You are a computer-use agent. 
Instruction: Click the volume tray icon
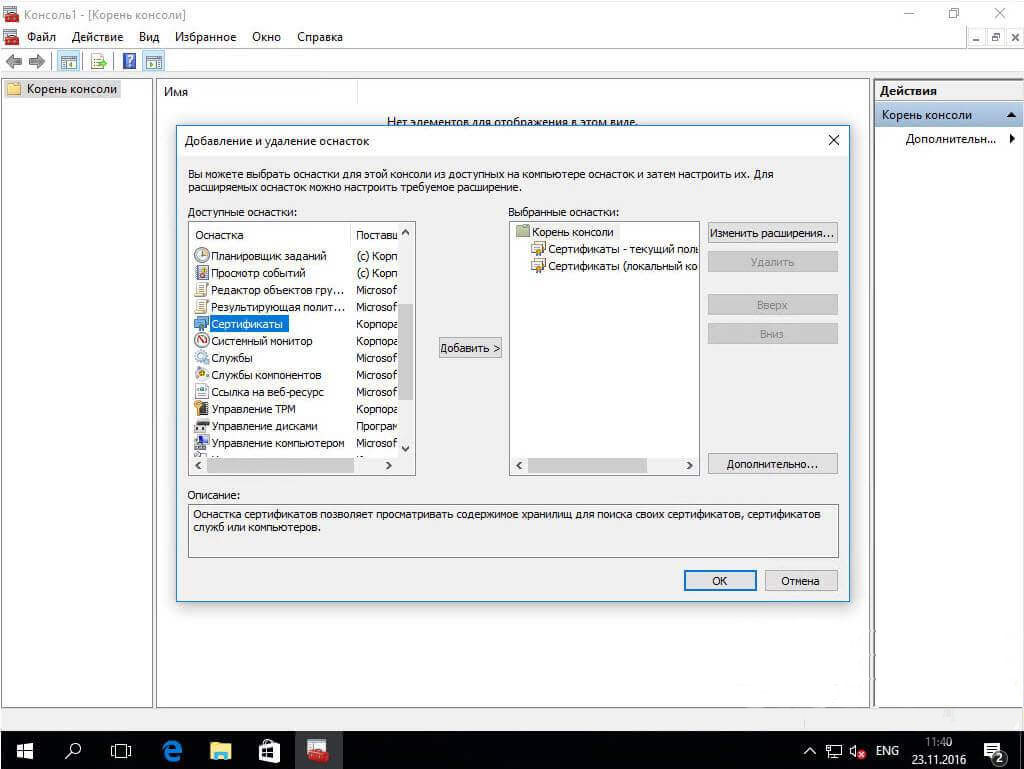click(x=857, y=751)
